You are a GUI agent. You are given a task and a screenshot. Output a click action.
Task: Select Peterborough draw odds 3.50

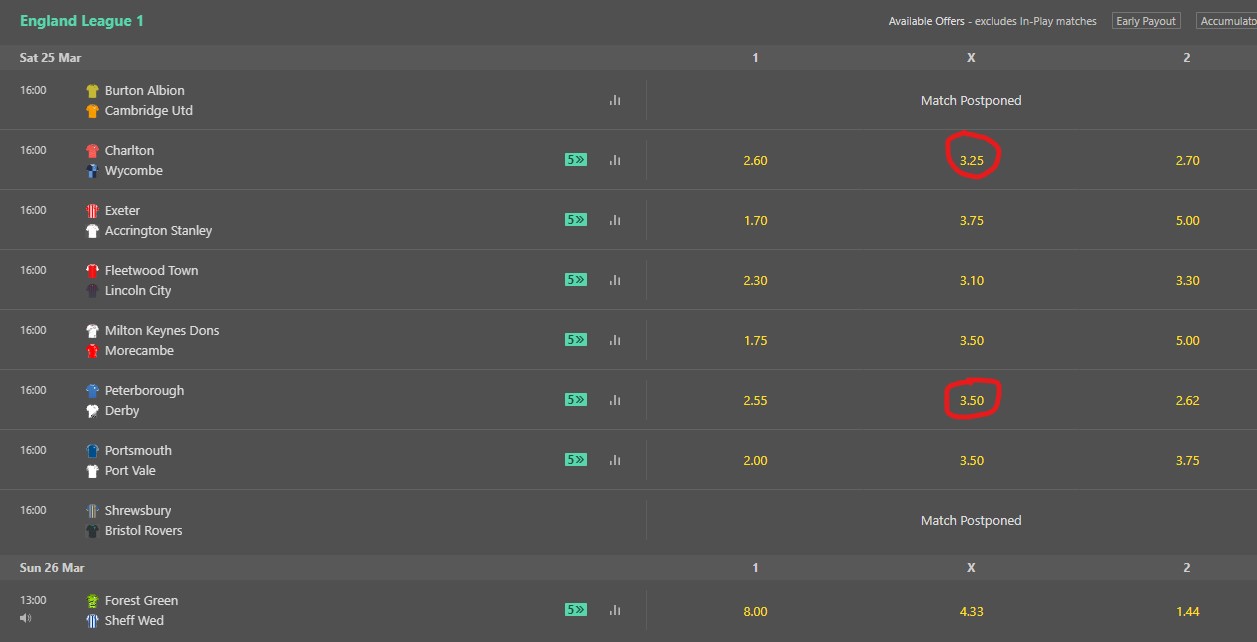click(x=971, y=400)
